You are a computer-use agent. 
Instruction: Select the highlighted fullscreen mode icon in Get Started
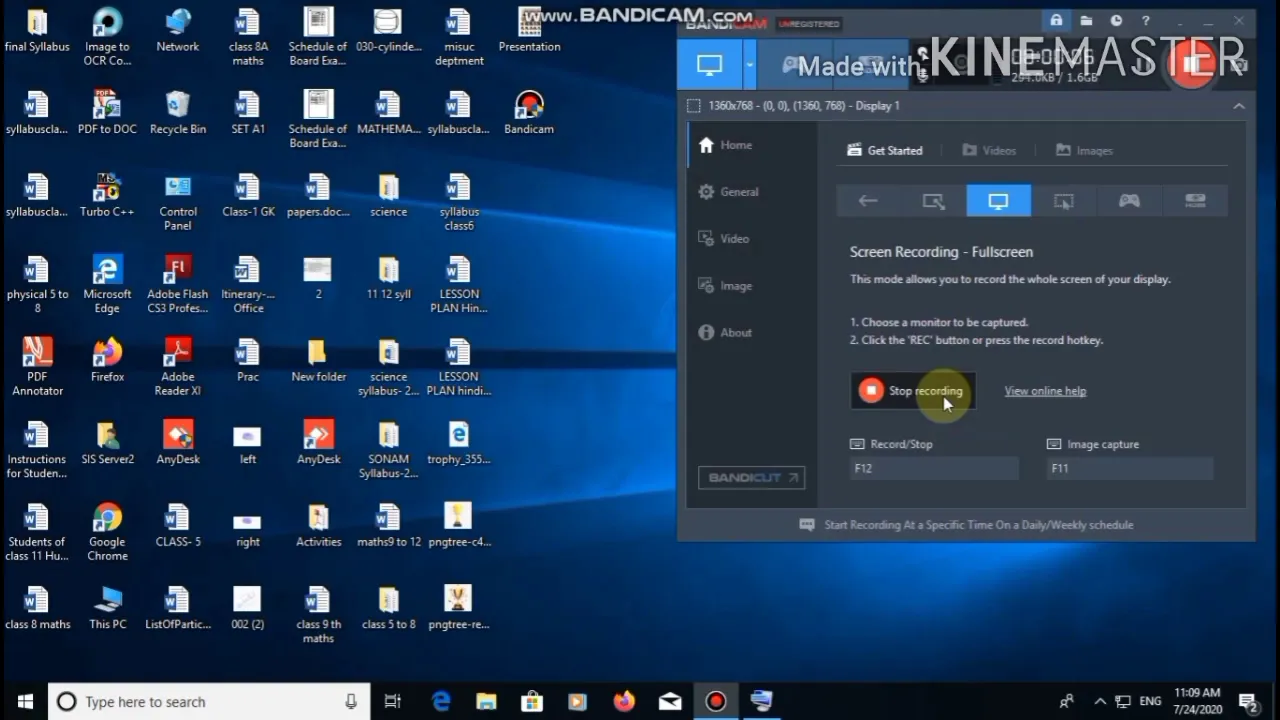point(998,201)
